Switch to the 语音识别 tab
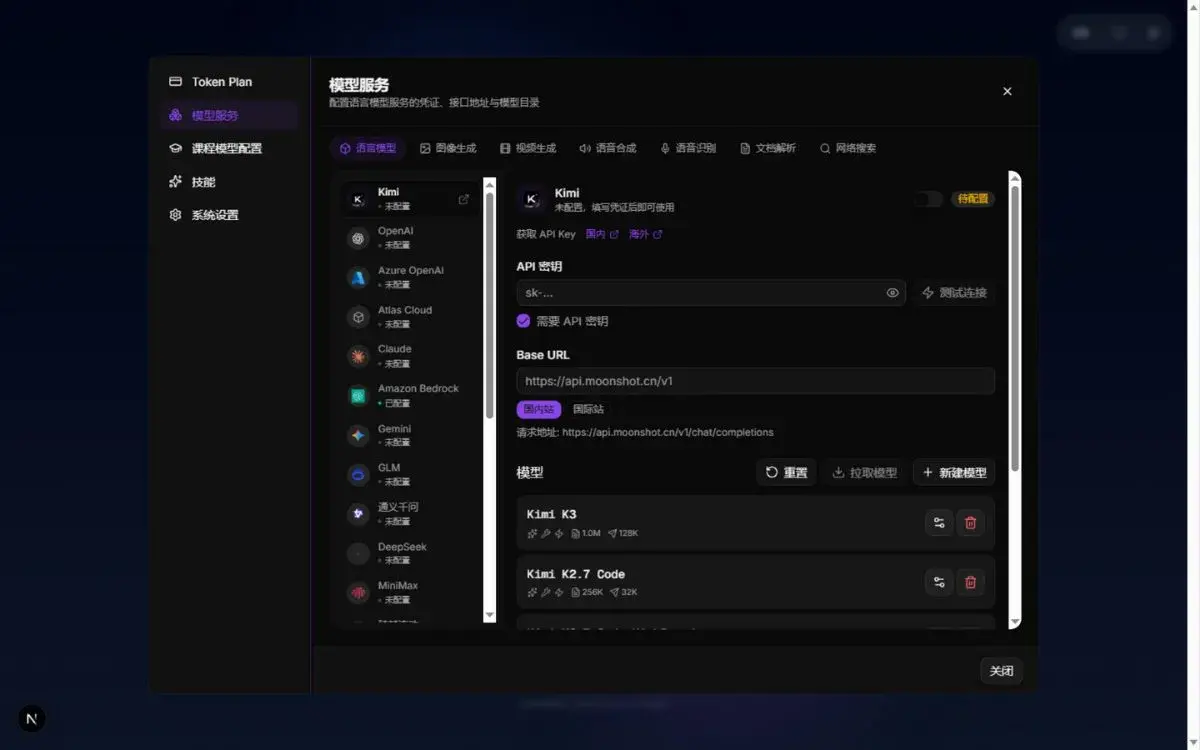Screen dimensions: 1200x750 (688, 148)
